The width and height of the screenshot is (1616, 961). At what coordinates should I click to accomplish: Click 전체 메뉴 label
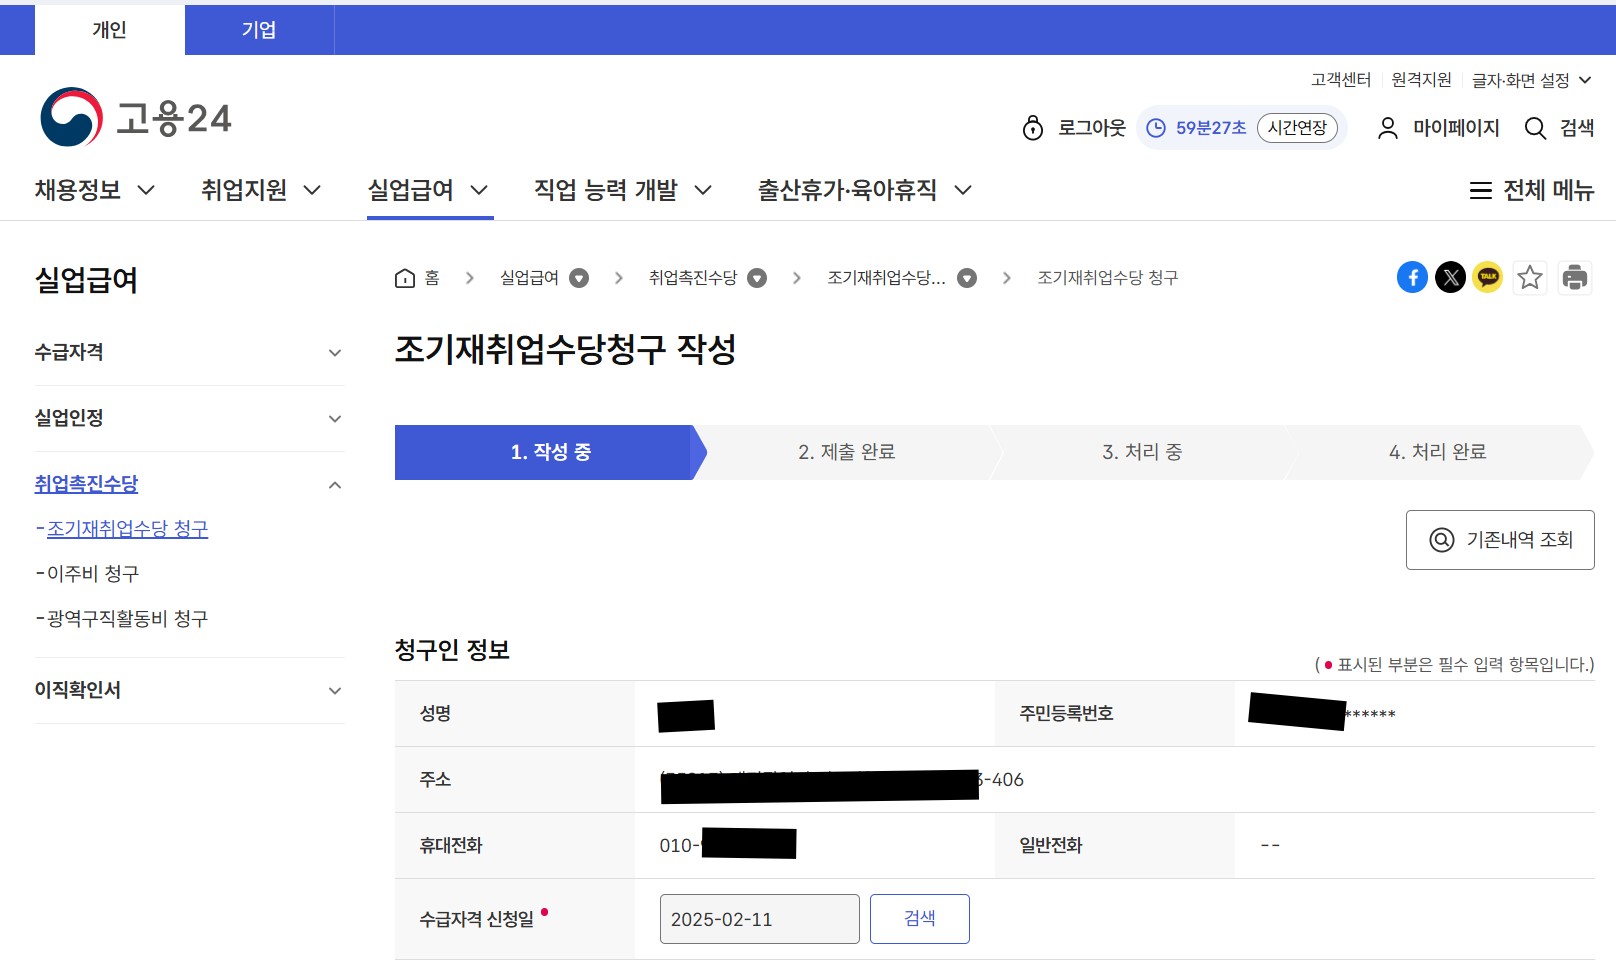tap(1549, 190)
